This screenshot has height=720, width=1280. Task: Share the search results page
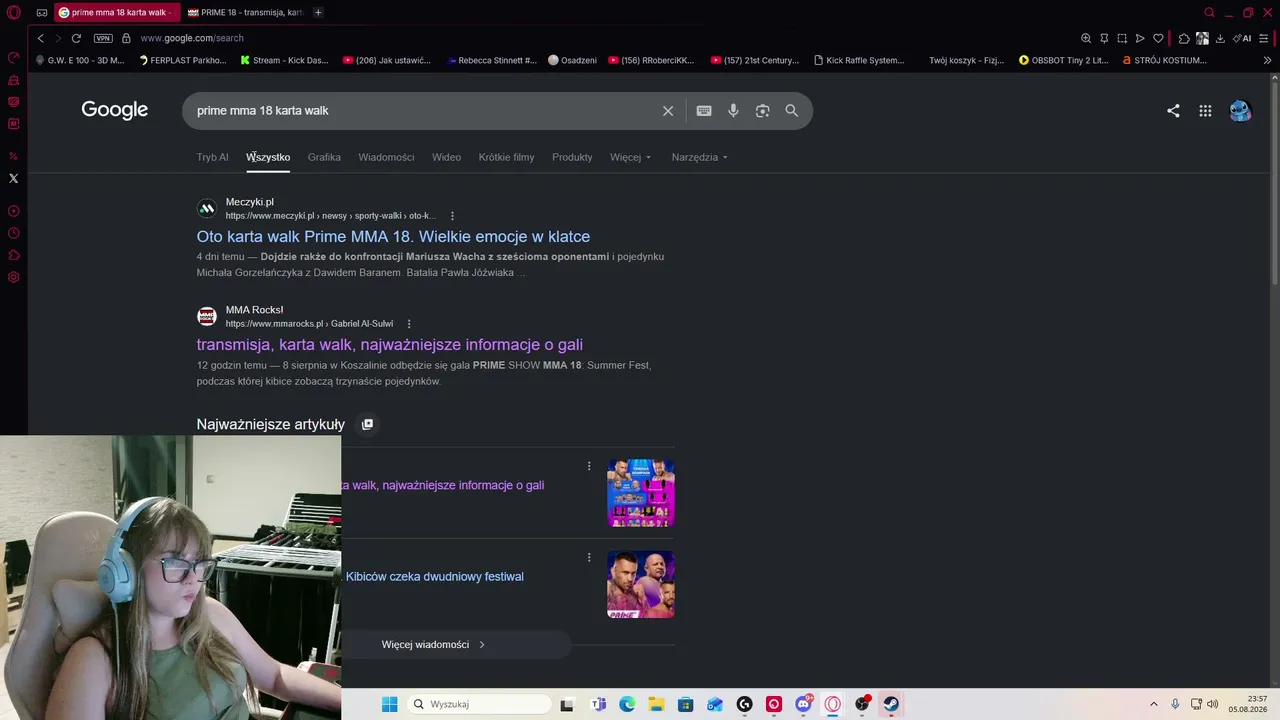click(x=1173, y=111)
